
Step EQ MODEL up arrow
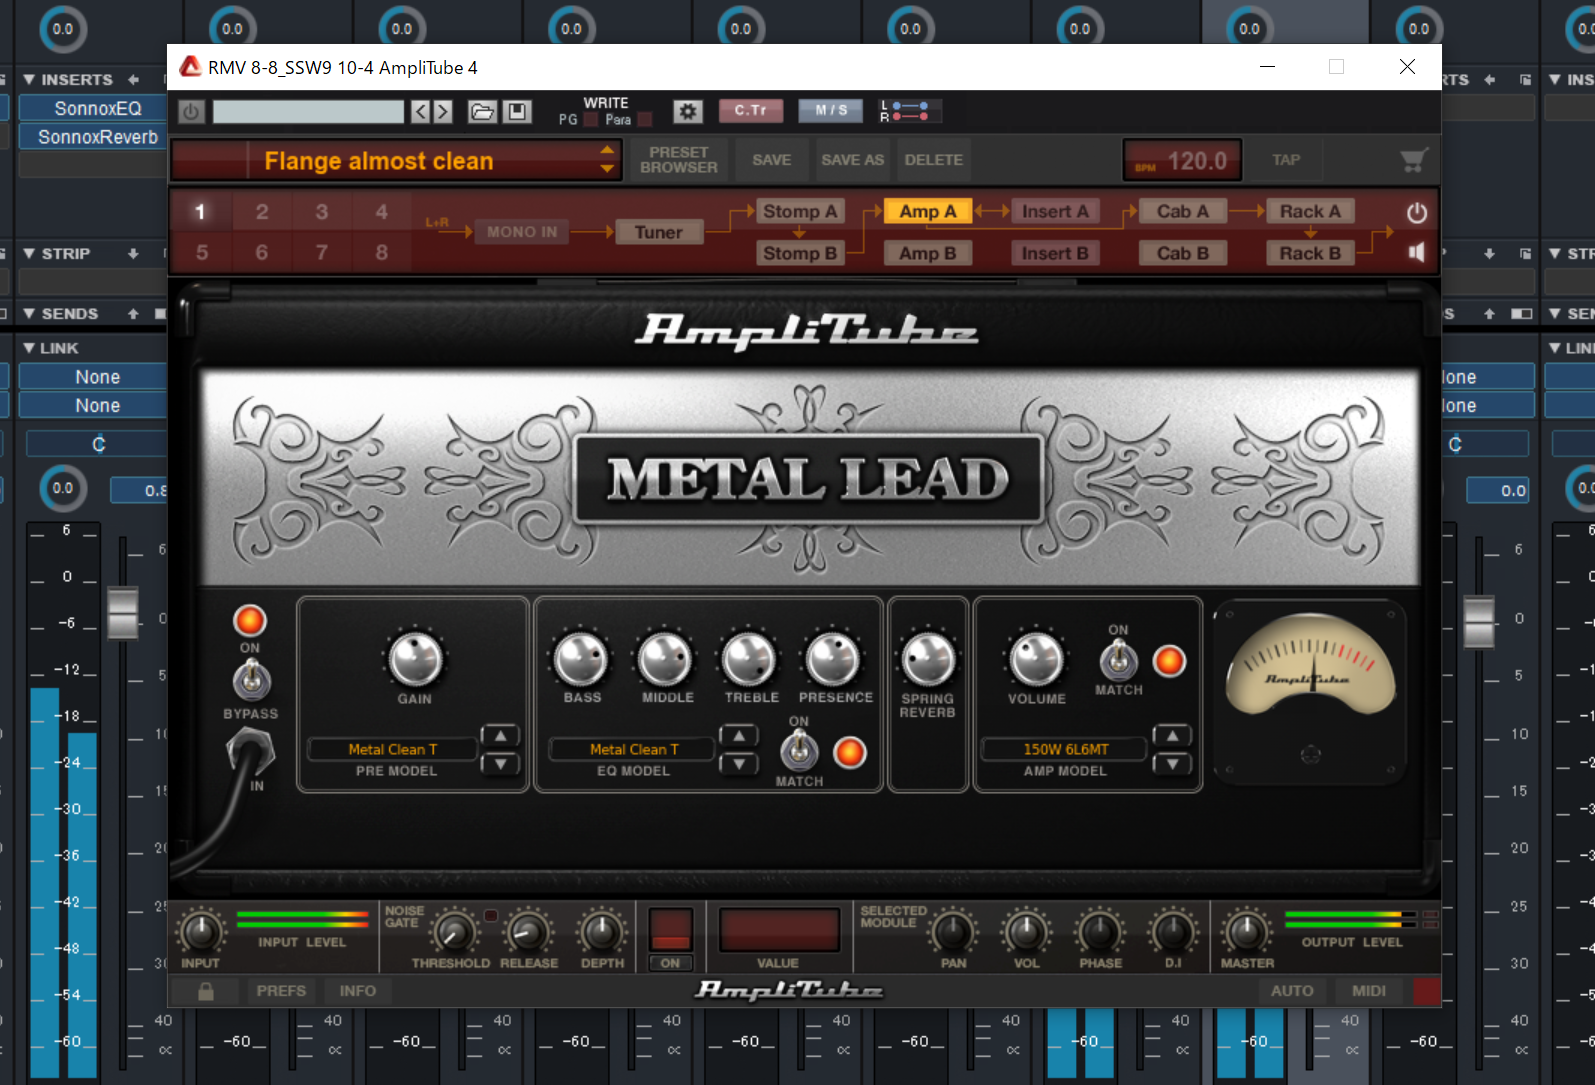(738, 736)
